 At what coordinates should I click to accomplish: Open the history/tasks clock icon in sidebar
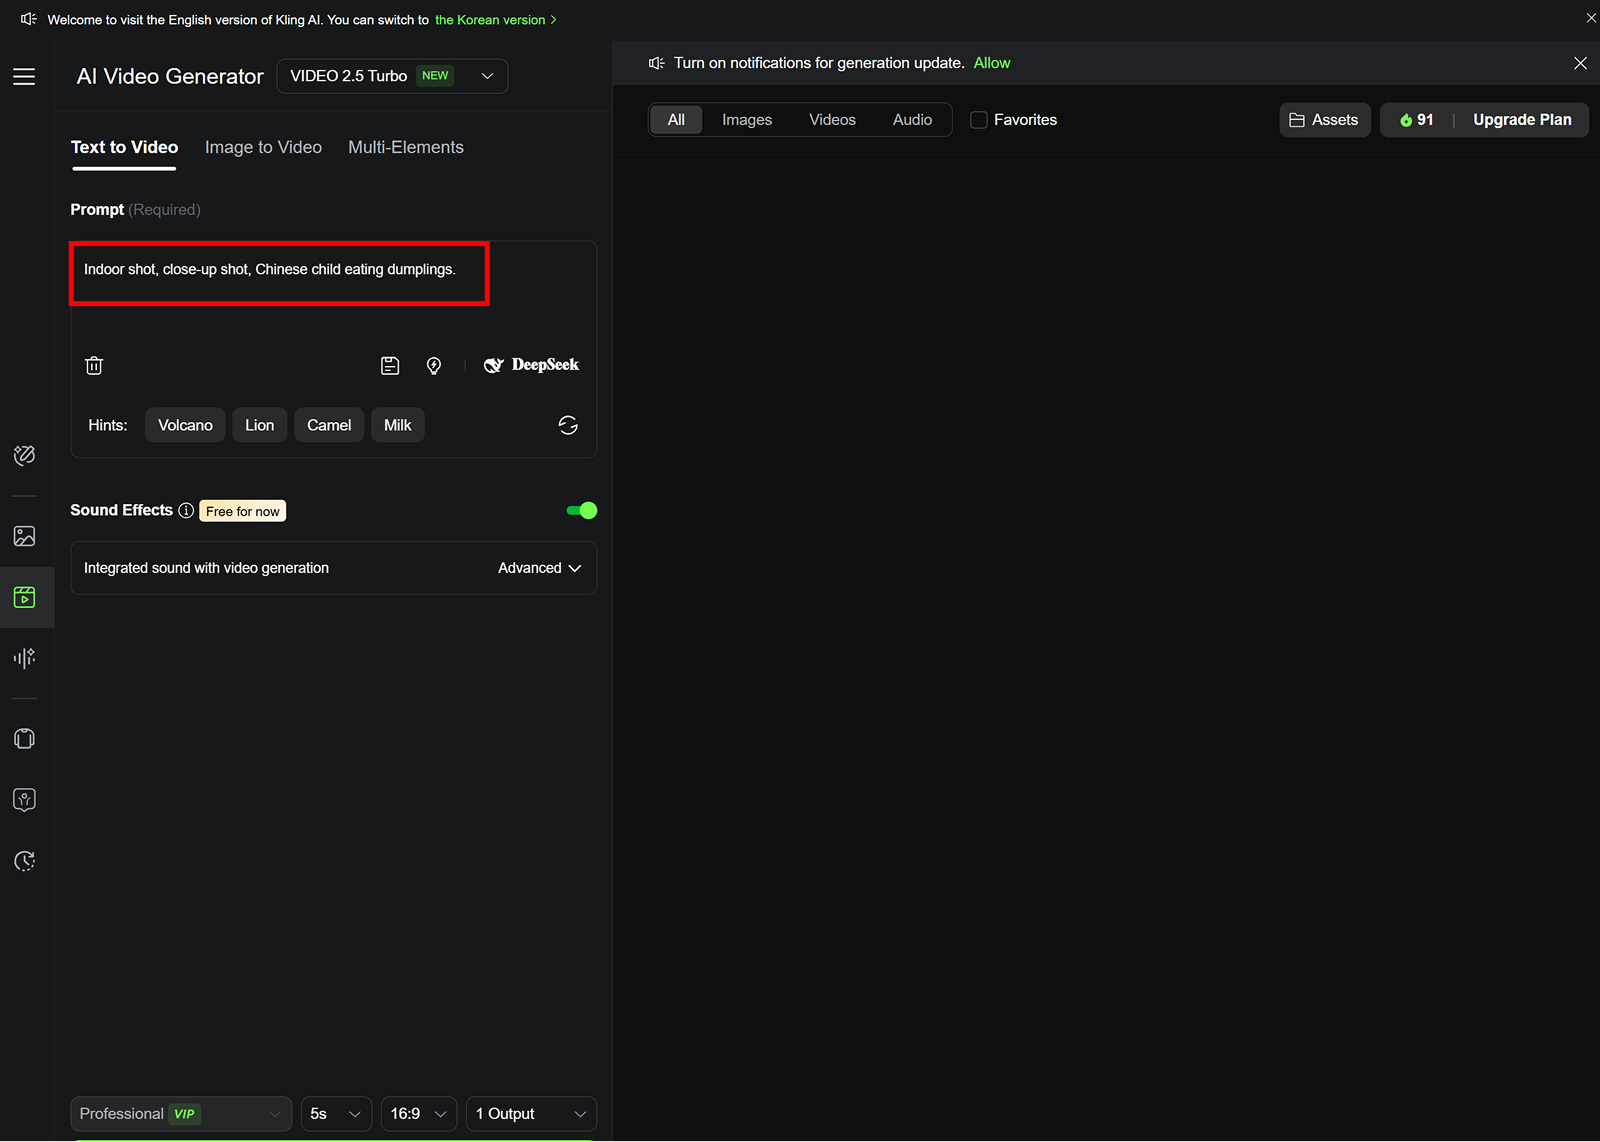25,861
